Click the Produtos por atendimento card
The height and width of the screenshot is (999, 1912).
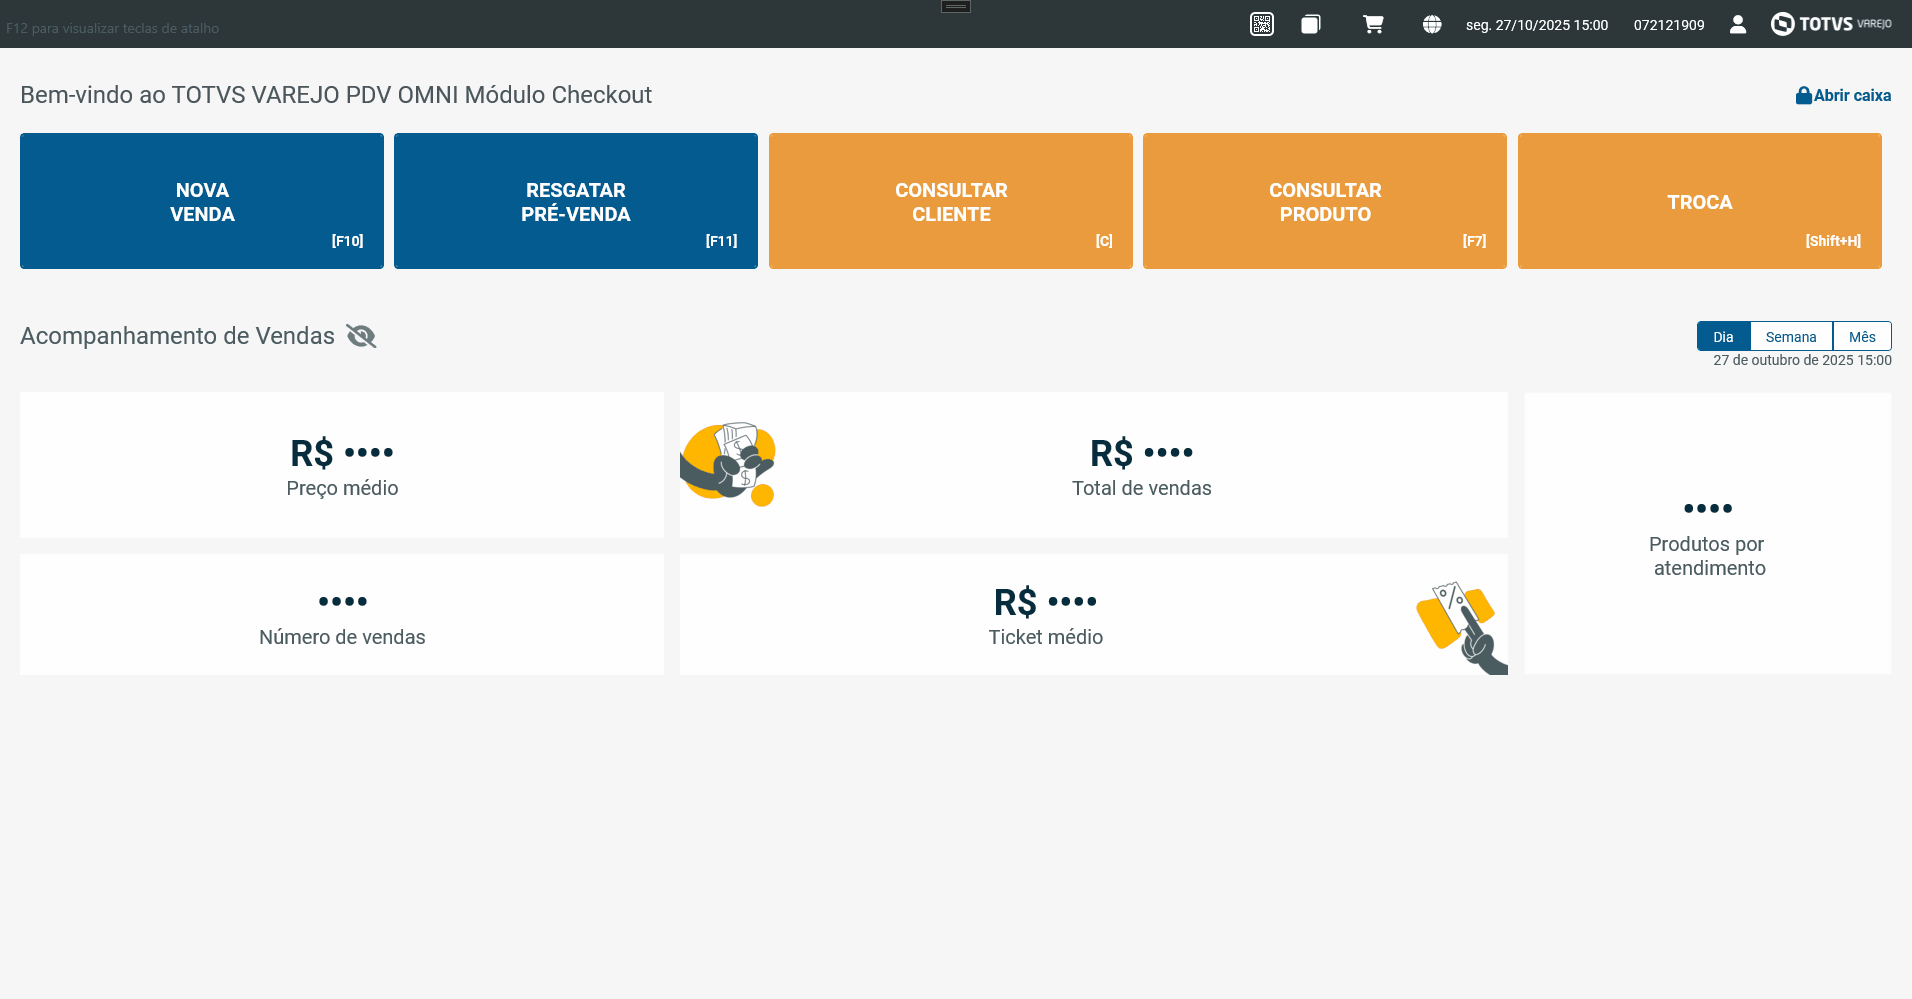[x=1708, y=534]
